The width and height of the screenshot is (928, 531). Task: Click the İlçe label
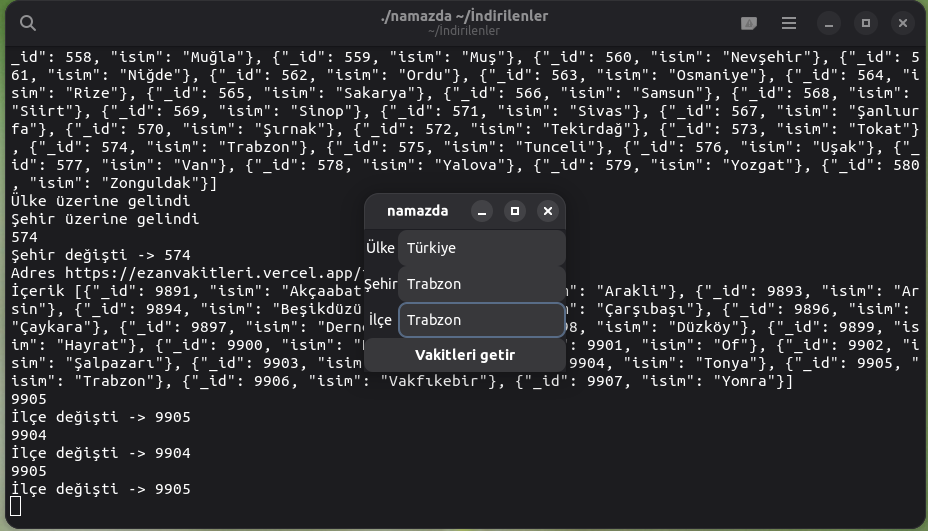[380, 320]
